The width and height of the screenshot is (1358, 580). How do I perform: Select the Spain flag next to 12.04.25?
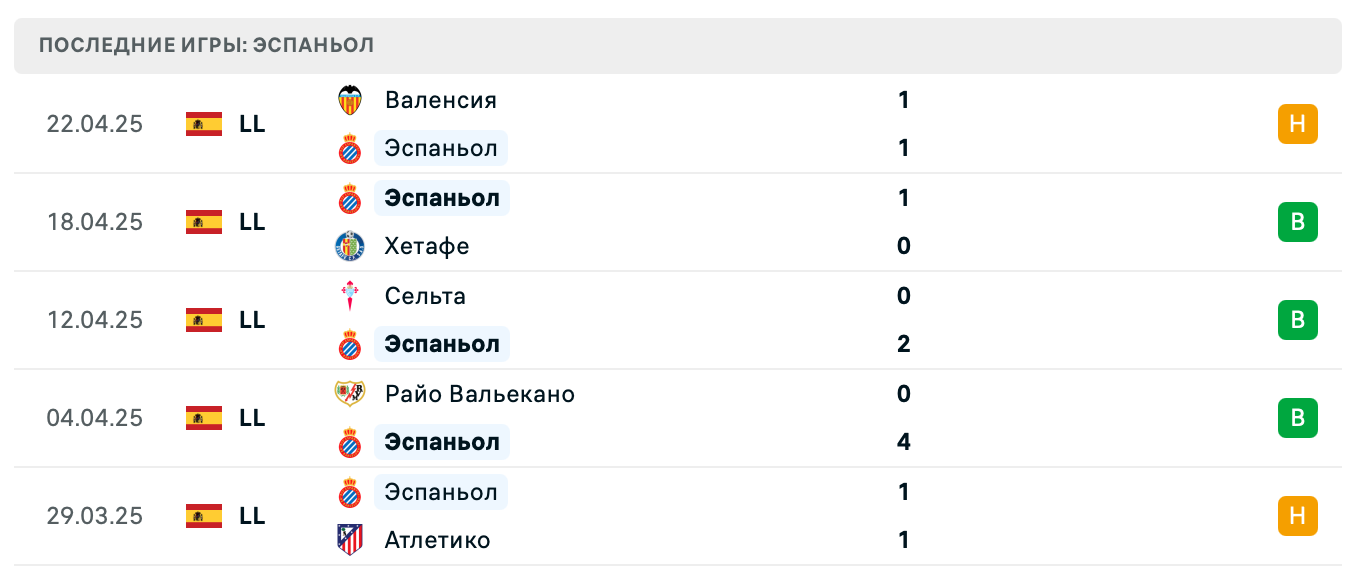coord(203,320)
